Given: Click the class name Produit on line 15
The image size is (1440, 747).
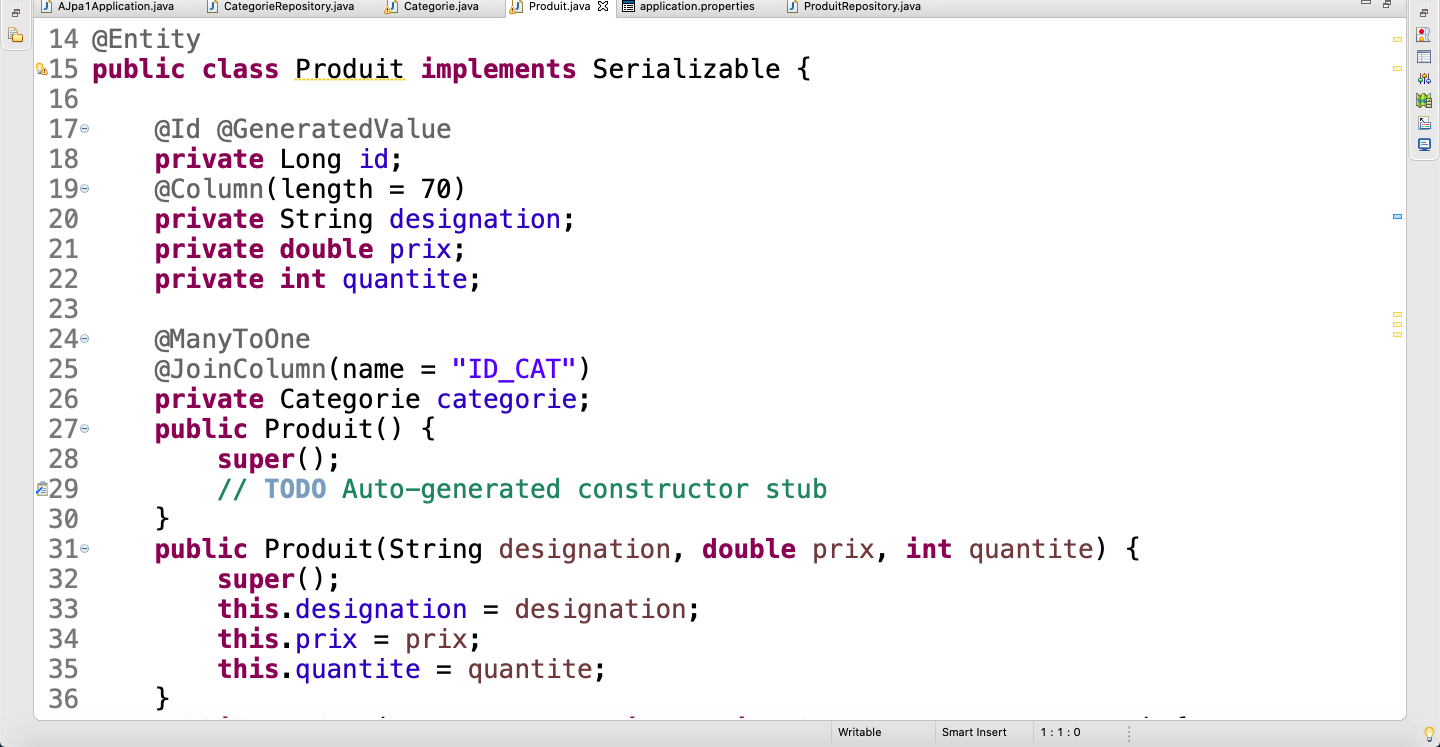Looking at the screenshot, I should pyautogui.click(x=349, y=69).
